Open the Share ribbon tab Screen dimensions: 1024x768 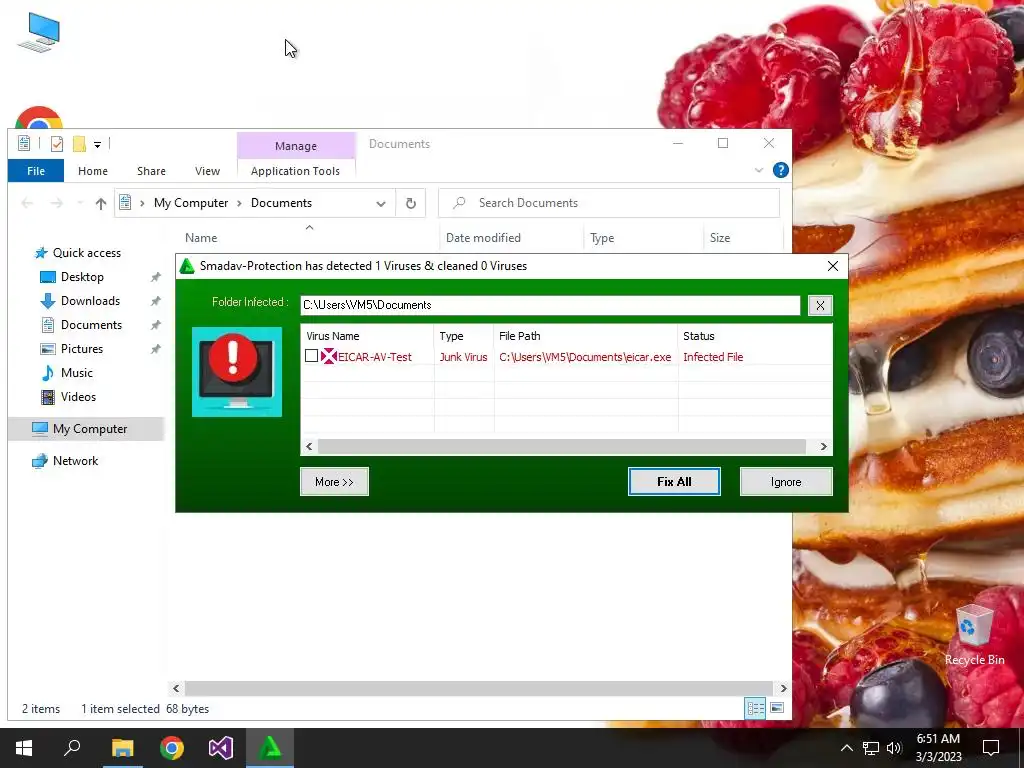click(151, 171)
